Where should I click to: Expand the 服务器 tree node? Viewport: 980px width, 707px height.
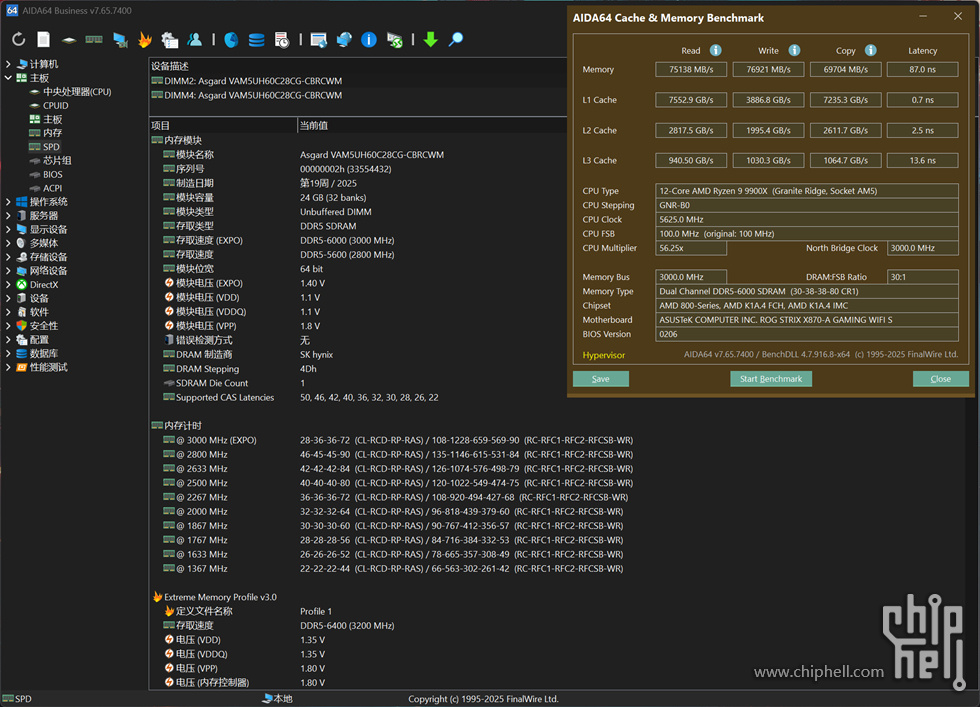point(8,215)
